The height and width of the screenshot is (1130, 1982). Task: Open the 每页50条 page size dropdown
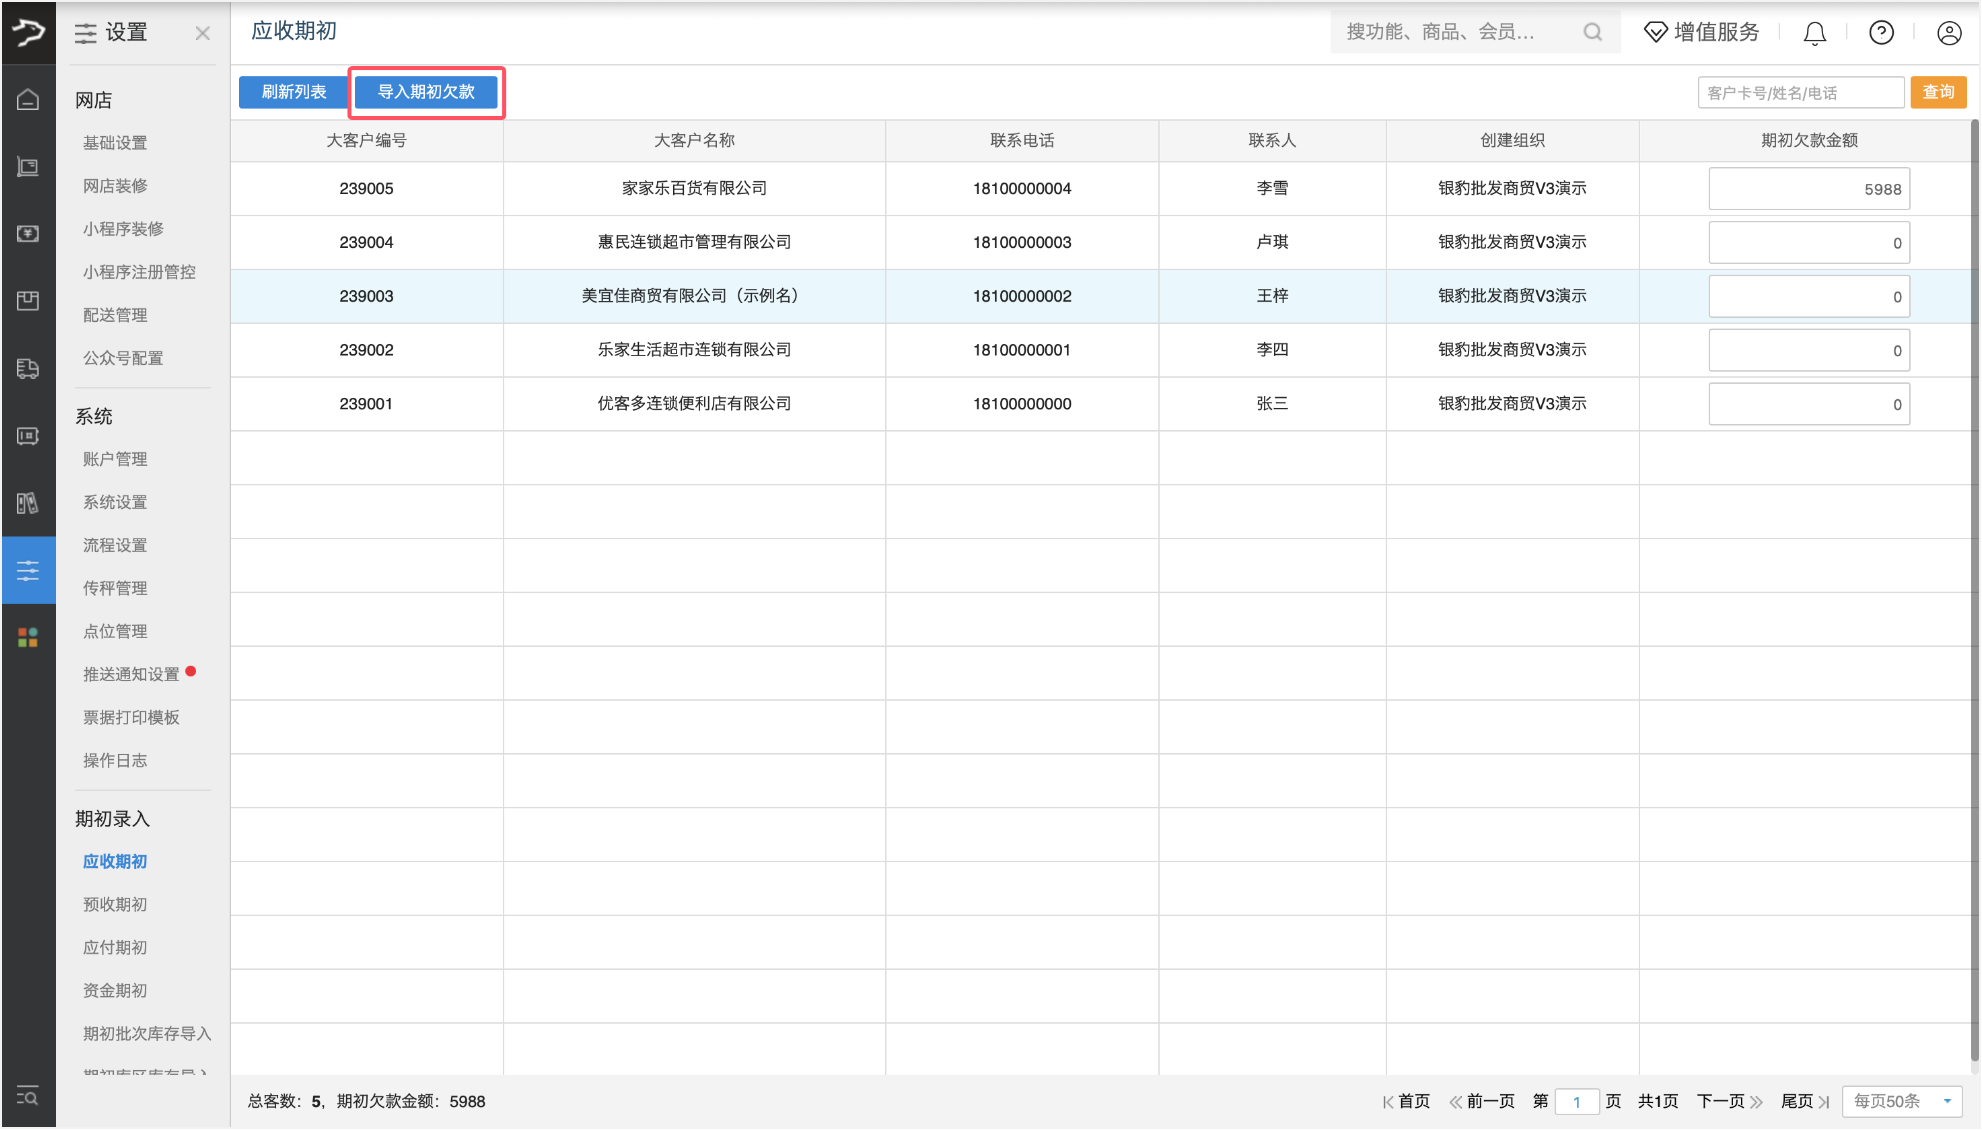tap(1901, 1101)
